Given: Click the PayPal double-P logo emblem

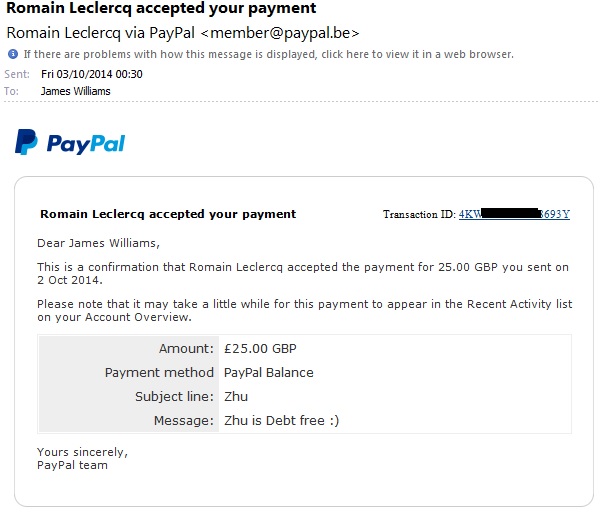Looking at the screenshot, I should tap(26, 143).
